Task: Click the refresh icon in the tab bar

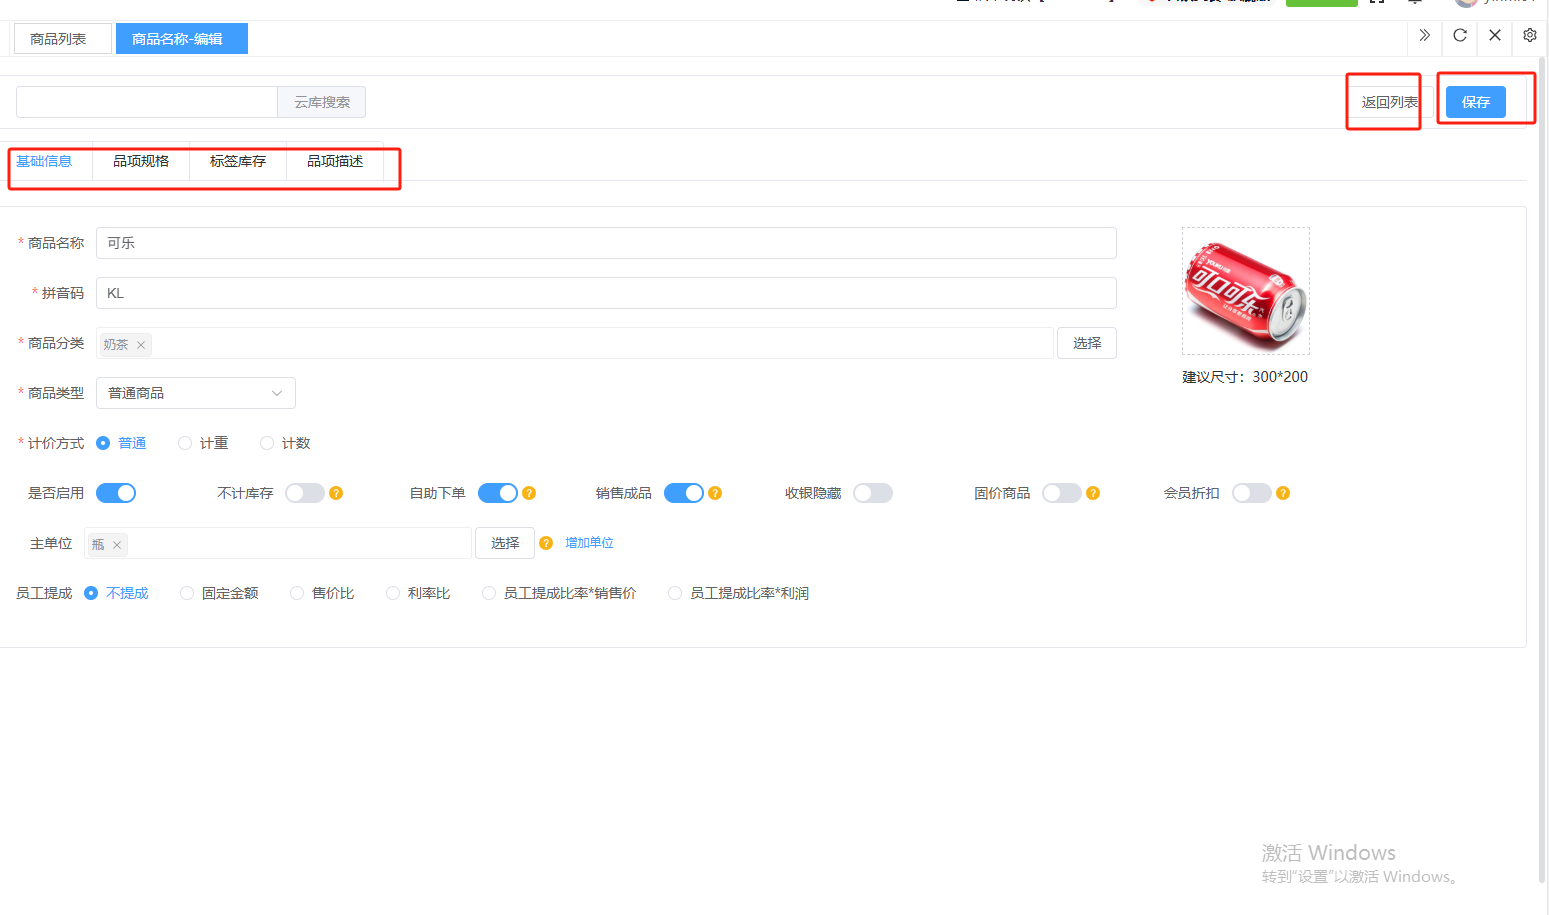Action: pos(1460,35)
